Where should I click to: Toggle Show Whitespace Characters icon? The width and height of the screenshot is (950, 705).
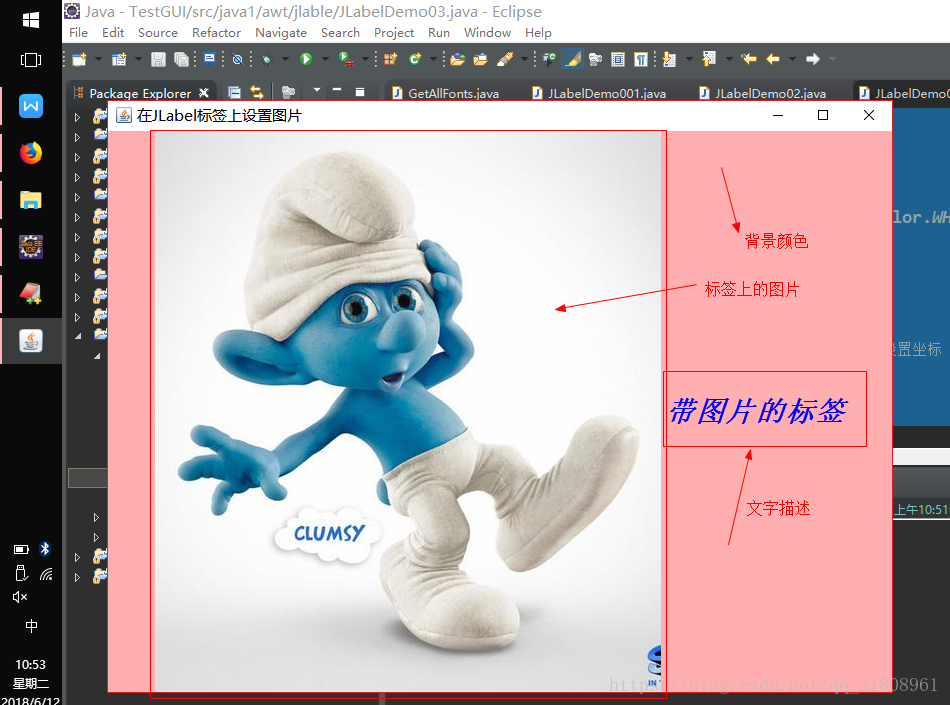tap(640, 59)
